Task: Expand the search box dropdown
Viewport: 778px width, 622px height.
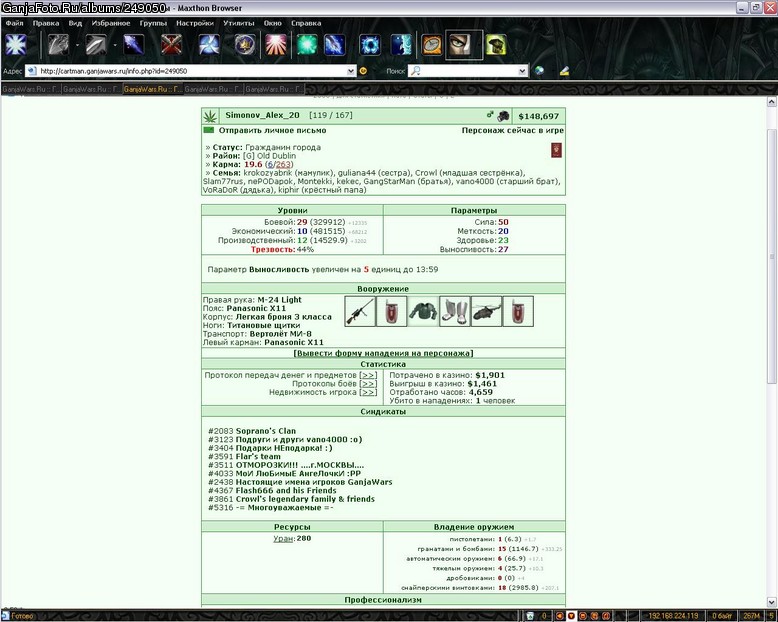Action: point(522,71)
